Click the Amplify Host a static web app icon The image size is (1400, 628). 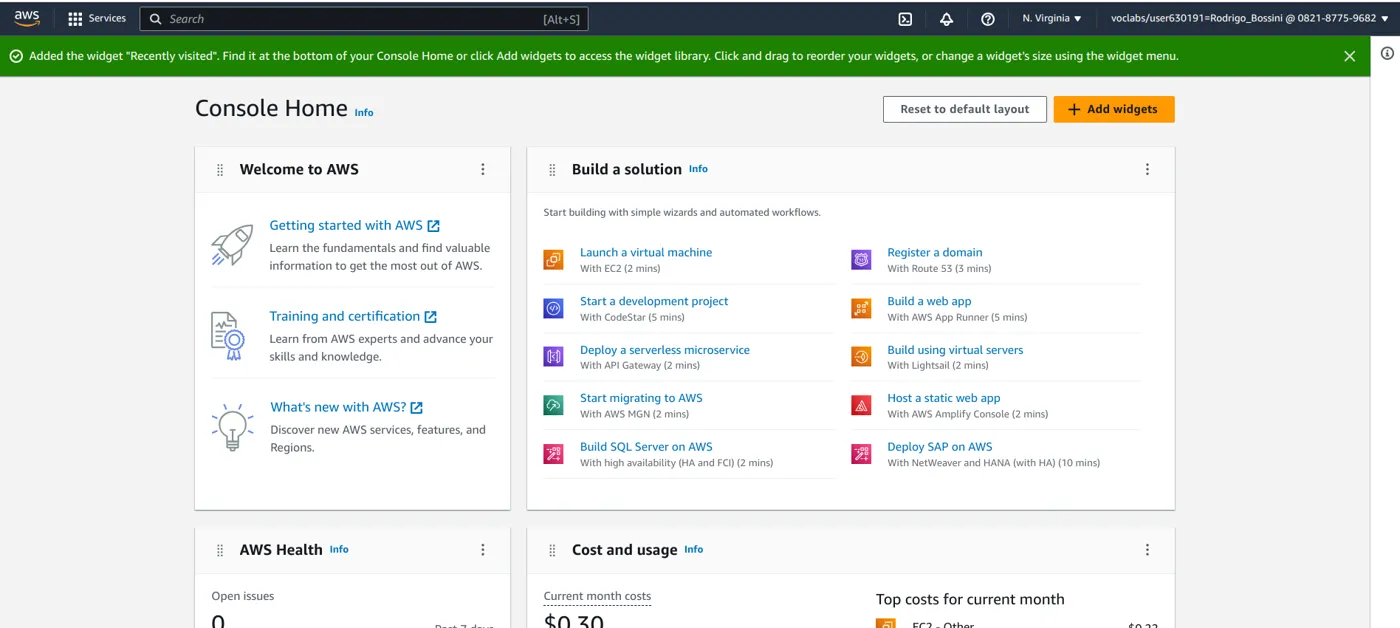(861, 405)
